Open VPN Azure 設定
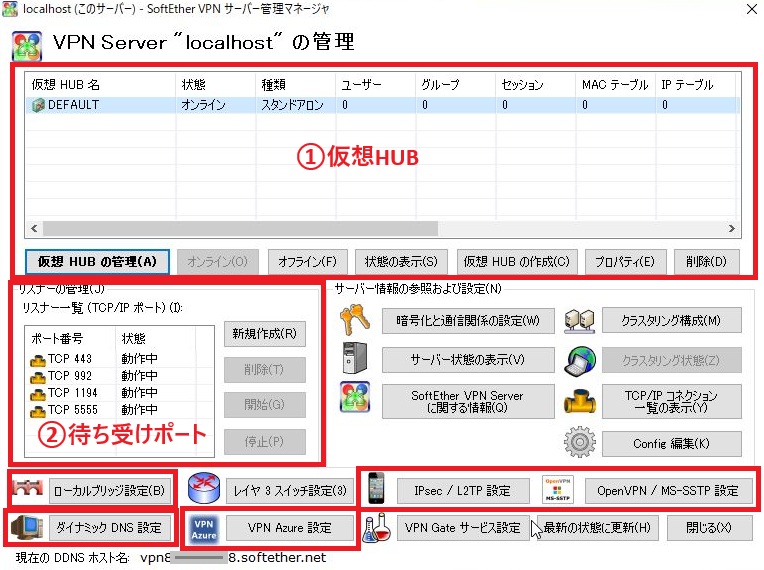 pyautogui.click(x=290, y=528)
